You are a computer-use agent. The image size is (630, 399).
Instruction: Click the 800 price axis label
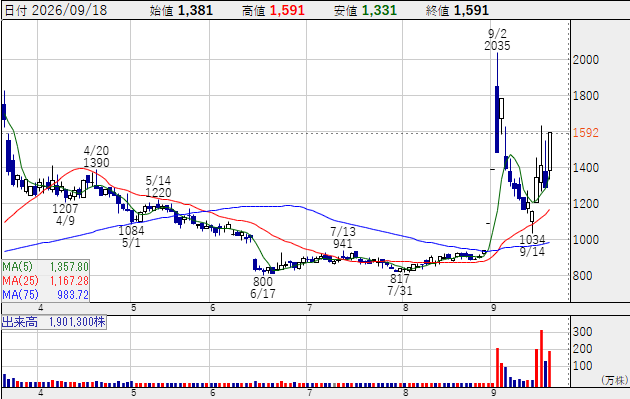(583, 276)
